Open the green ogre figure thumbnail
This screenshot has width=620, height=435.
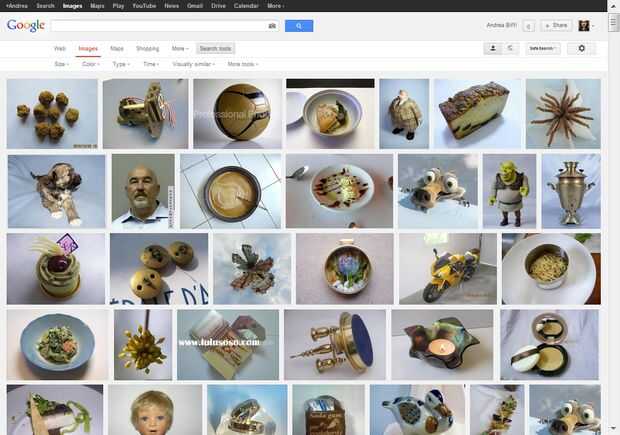pos(509,191)
